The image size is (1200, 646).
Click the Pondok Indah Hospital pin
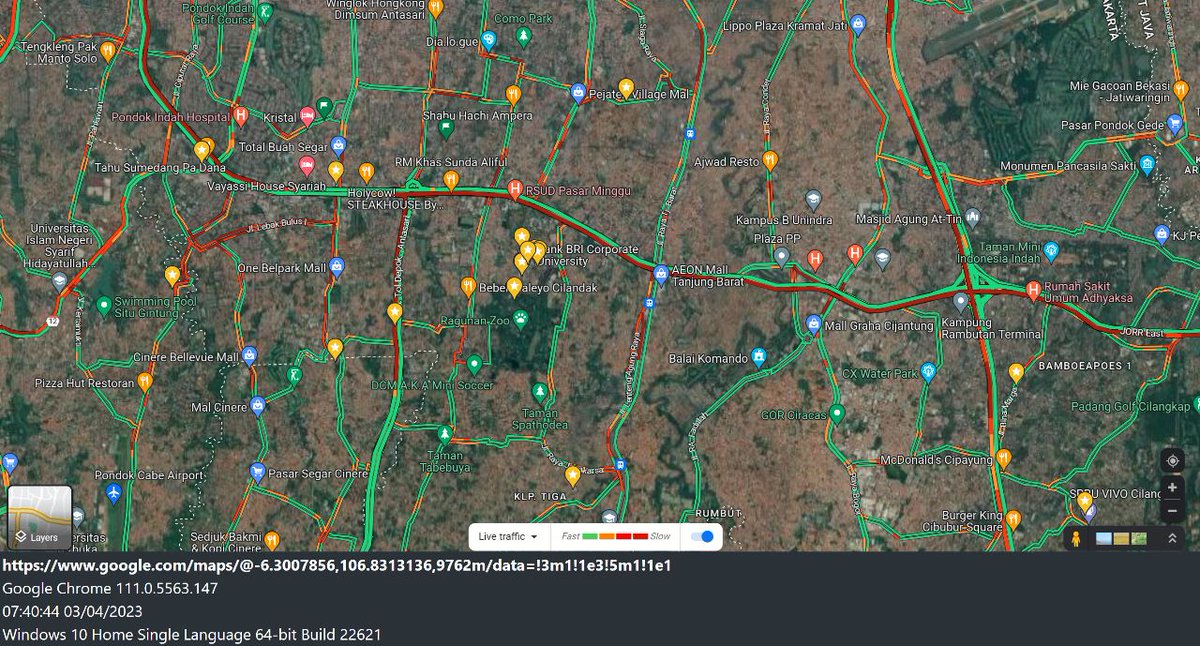(x=240, y=116)
